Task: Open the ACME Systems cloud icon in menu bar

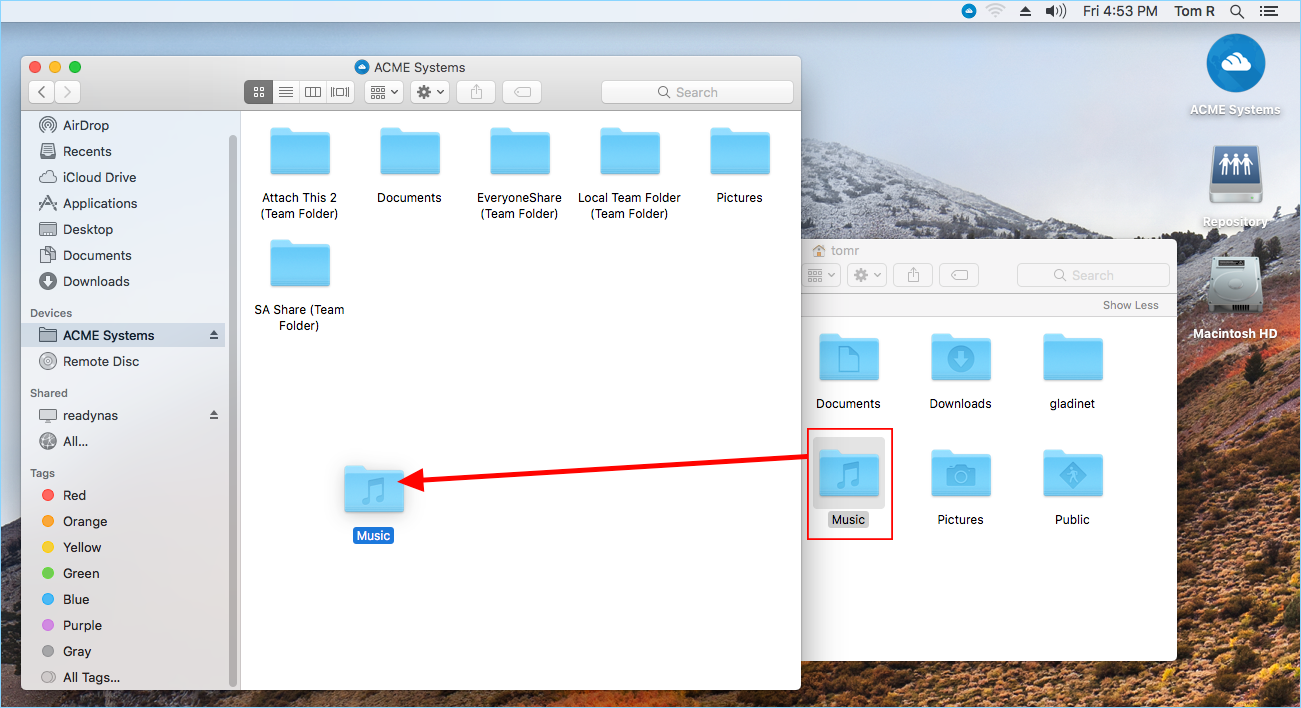Action: click(x=968, y=11)
